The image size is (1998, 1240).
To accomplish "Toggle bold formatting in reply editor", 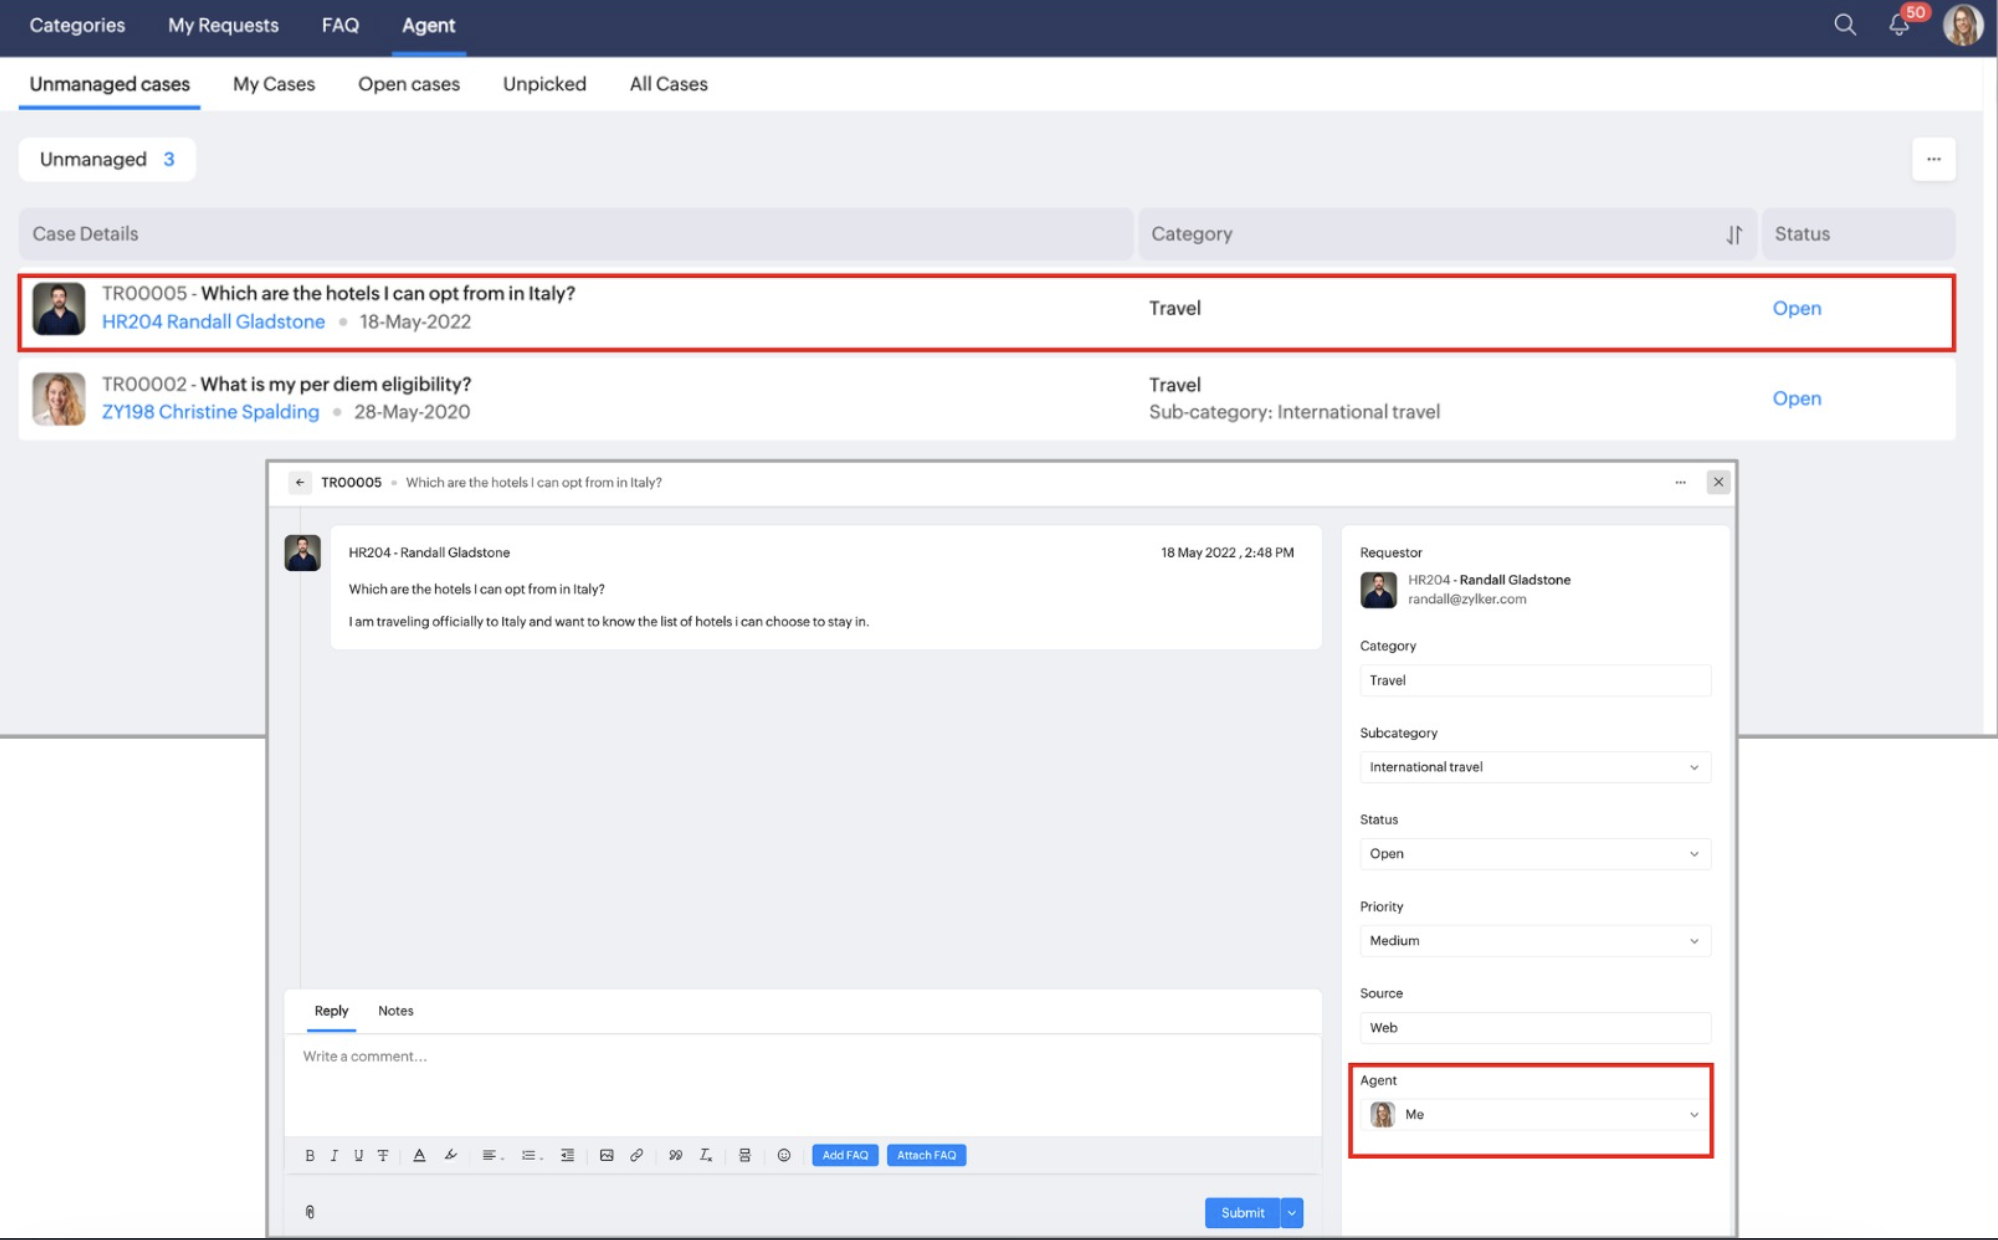I will 310,1155.
